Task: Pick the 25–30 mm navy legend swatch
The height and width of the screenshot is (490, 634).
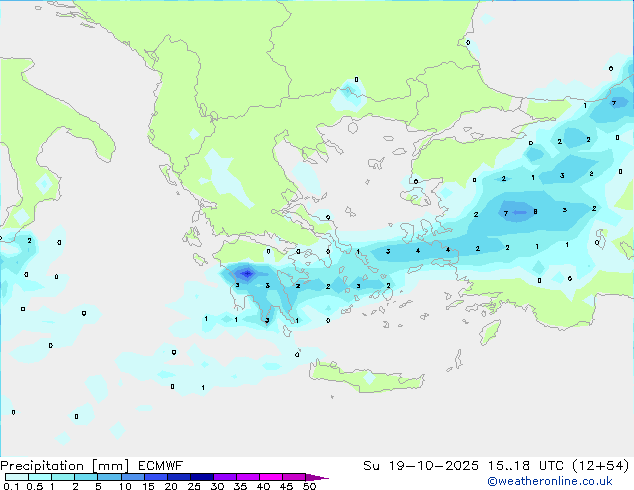Action: coord(202,477)
